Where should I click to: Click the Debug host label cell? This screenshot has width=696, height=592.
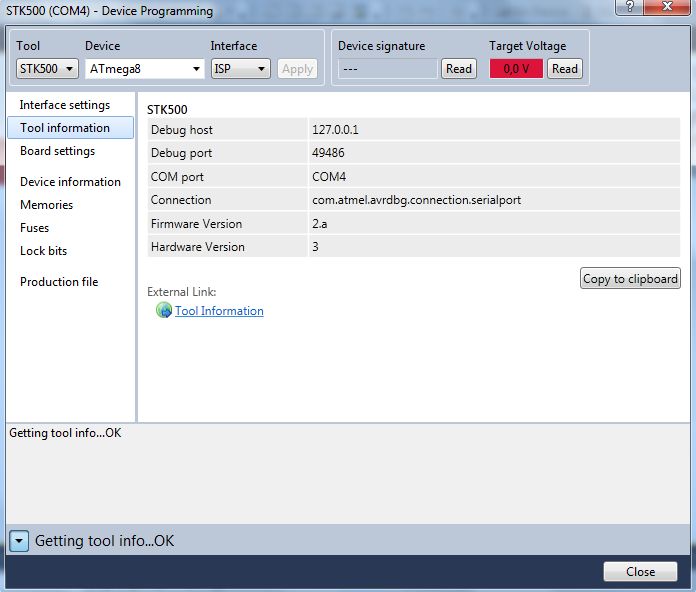coord(227,130)
